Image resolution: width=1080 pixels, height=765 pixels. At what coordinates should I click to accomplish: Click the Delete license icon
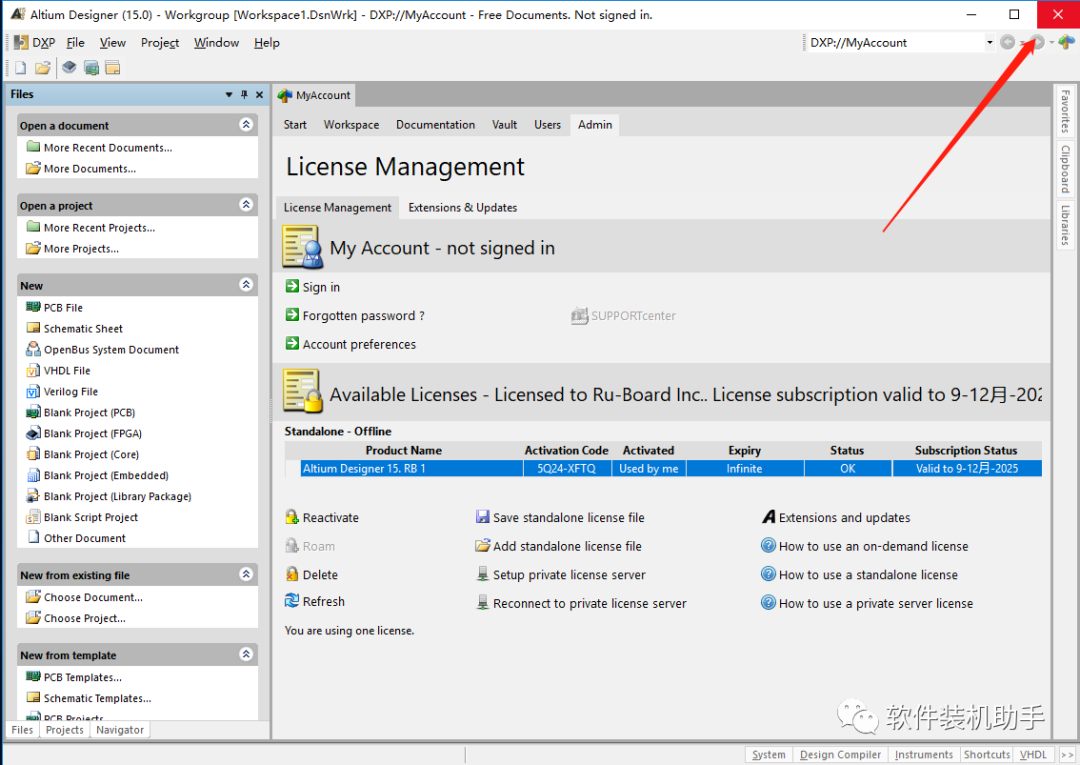point(292,574)
